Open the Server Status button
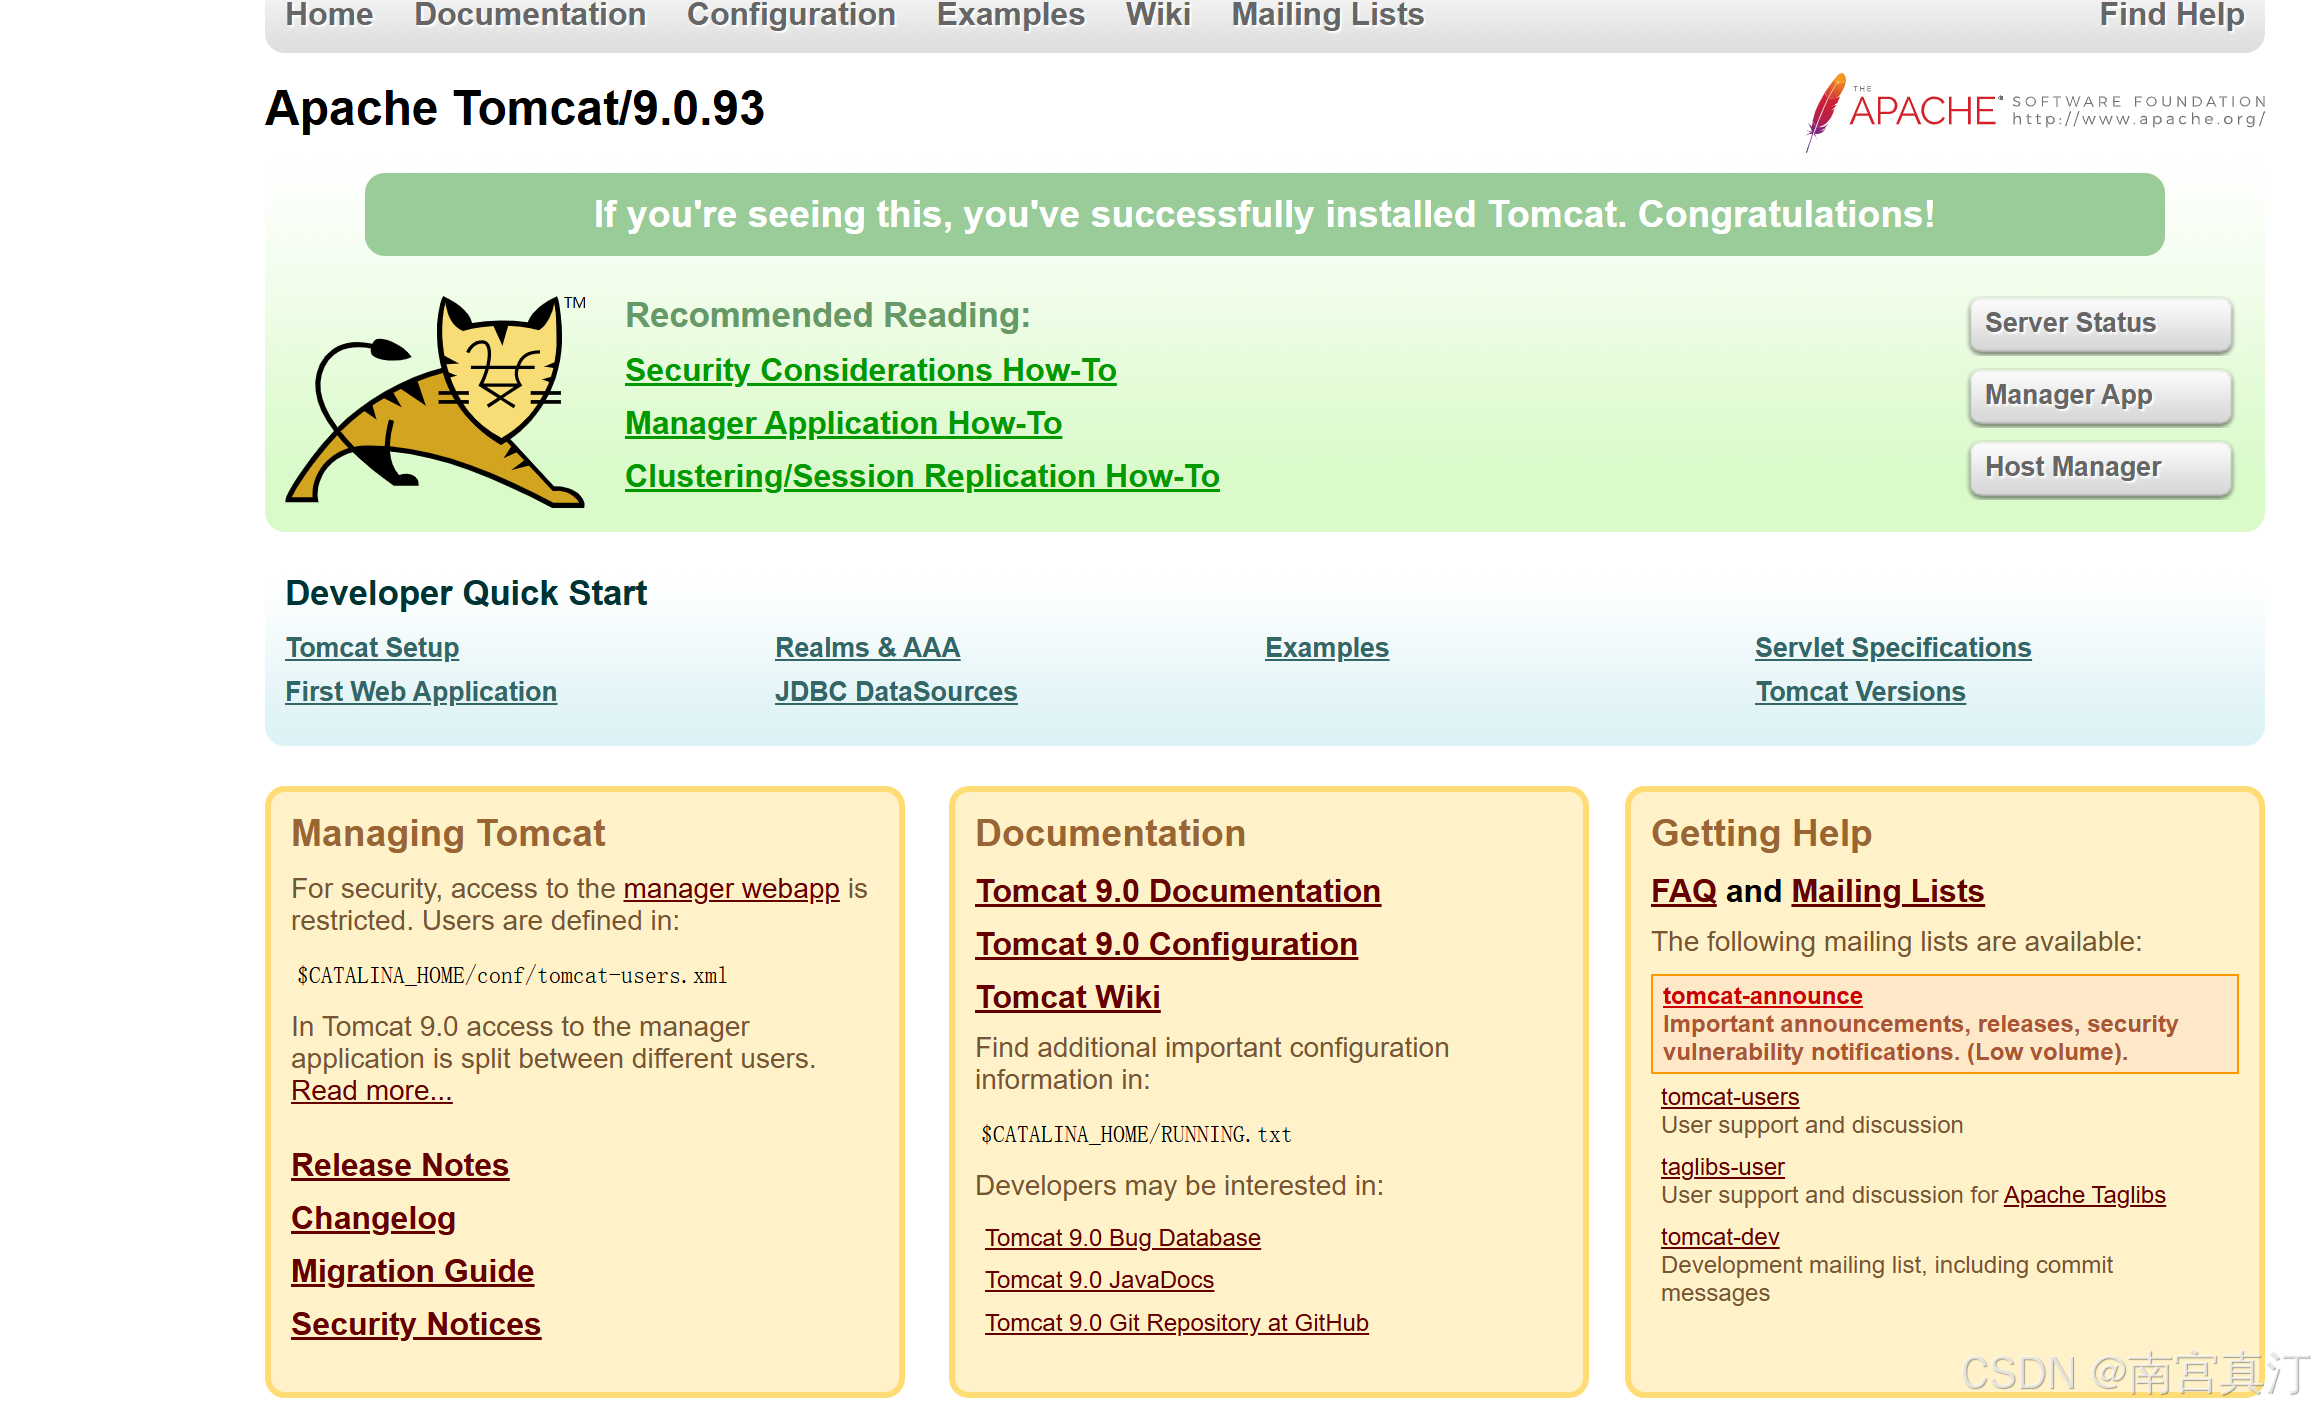 tap(2099, 323)
